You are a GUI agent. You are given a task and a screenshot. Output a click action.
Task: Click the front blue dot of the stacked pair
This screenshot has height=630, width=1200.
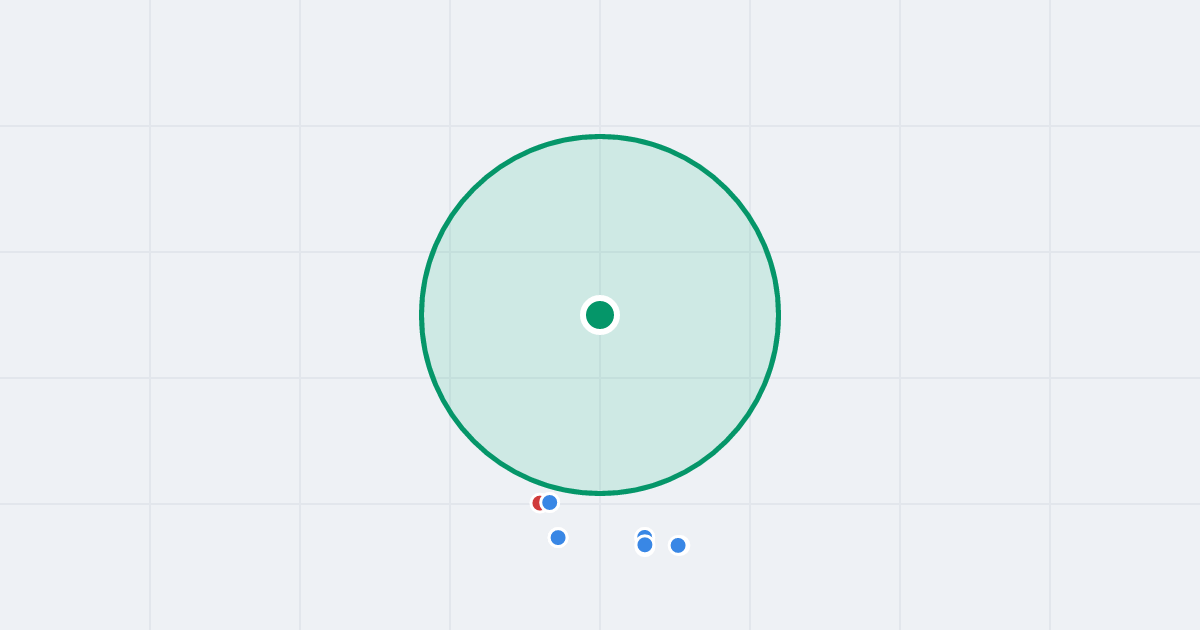645,545
